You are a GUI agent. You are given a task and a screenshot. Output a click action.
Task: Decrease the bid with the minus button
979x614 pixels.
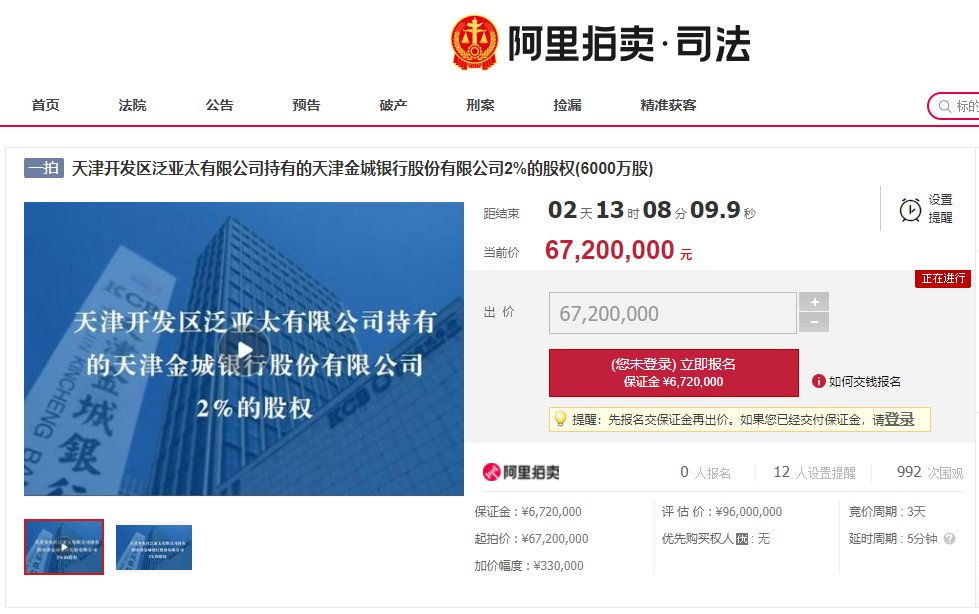click(814, 322)
